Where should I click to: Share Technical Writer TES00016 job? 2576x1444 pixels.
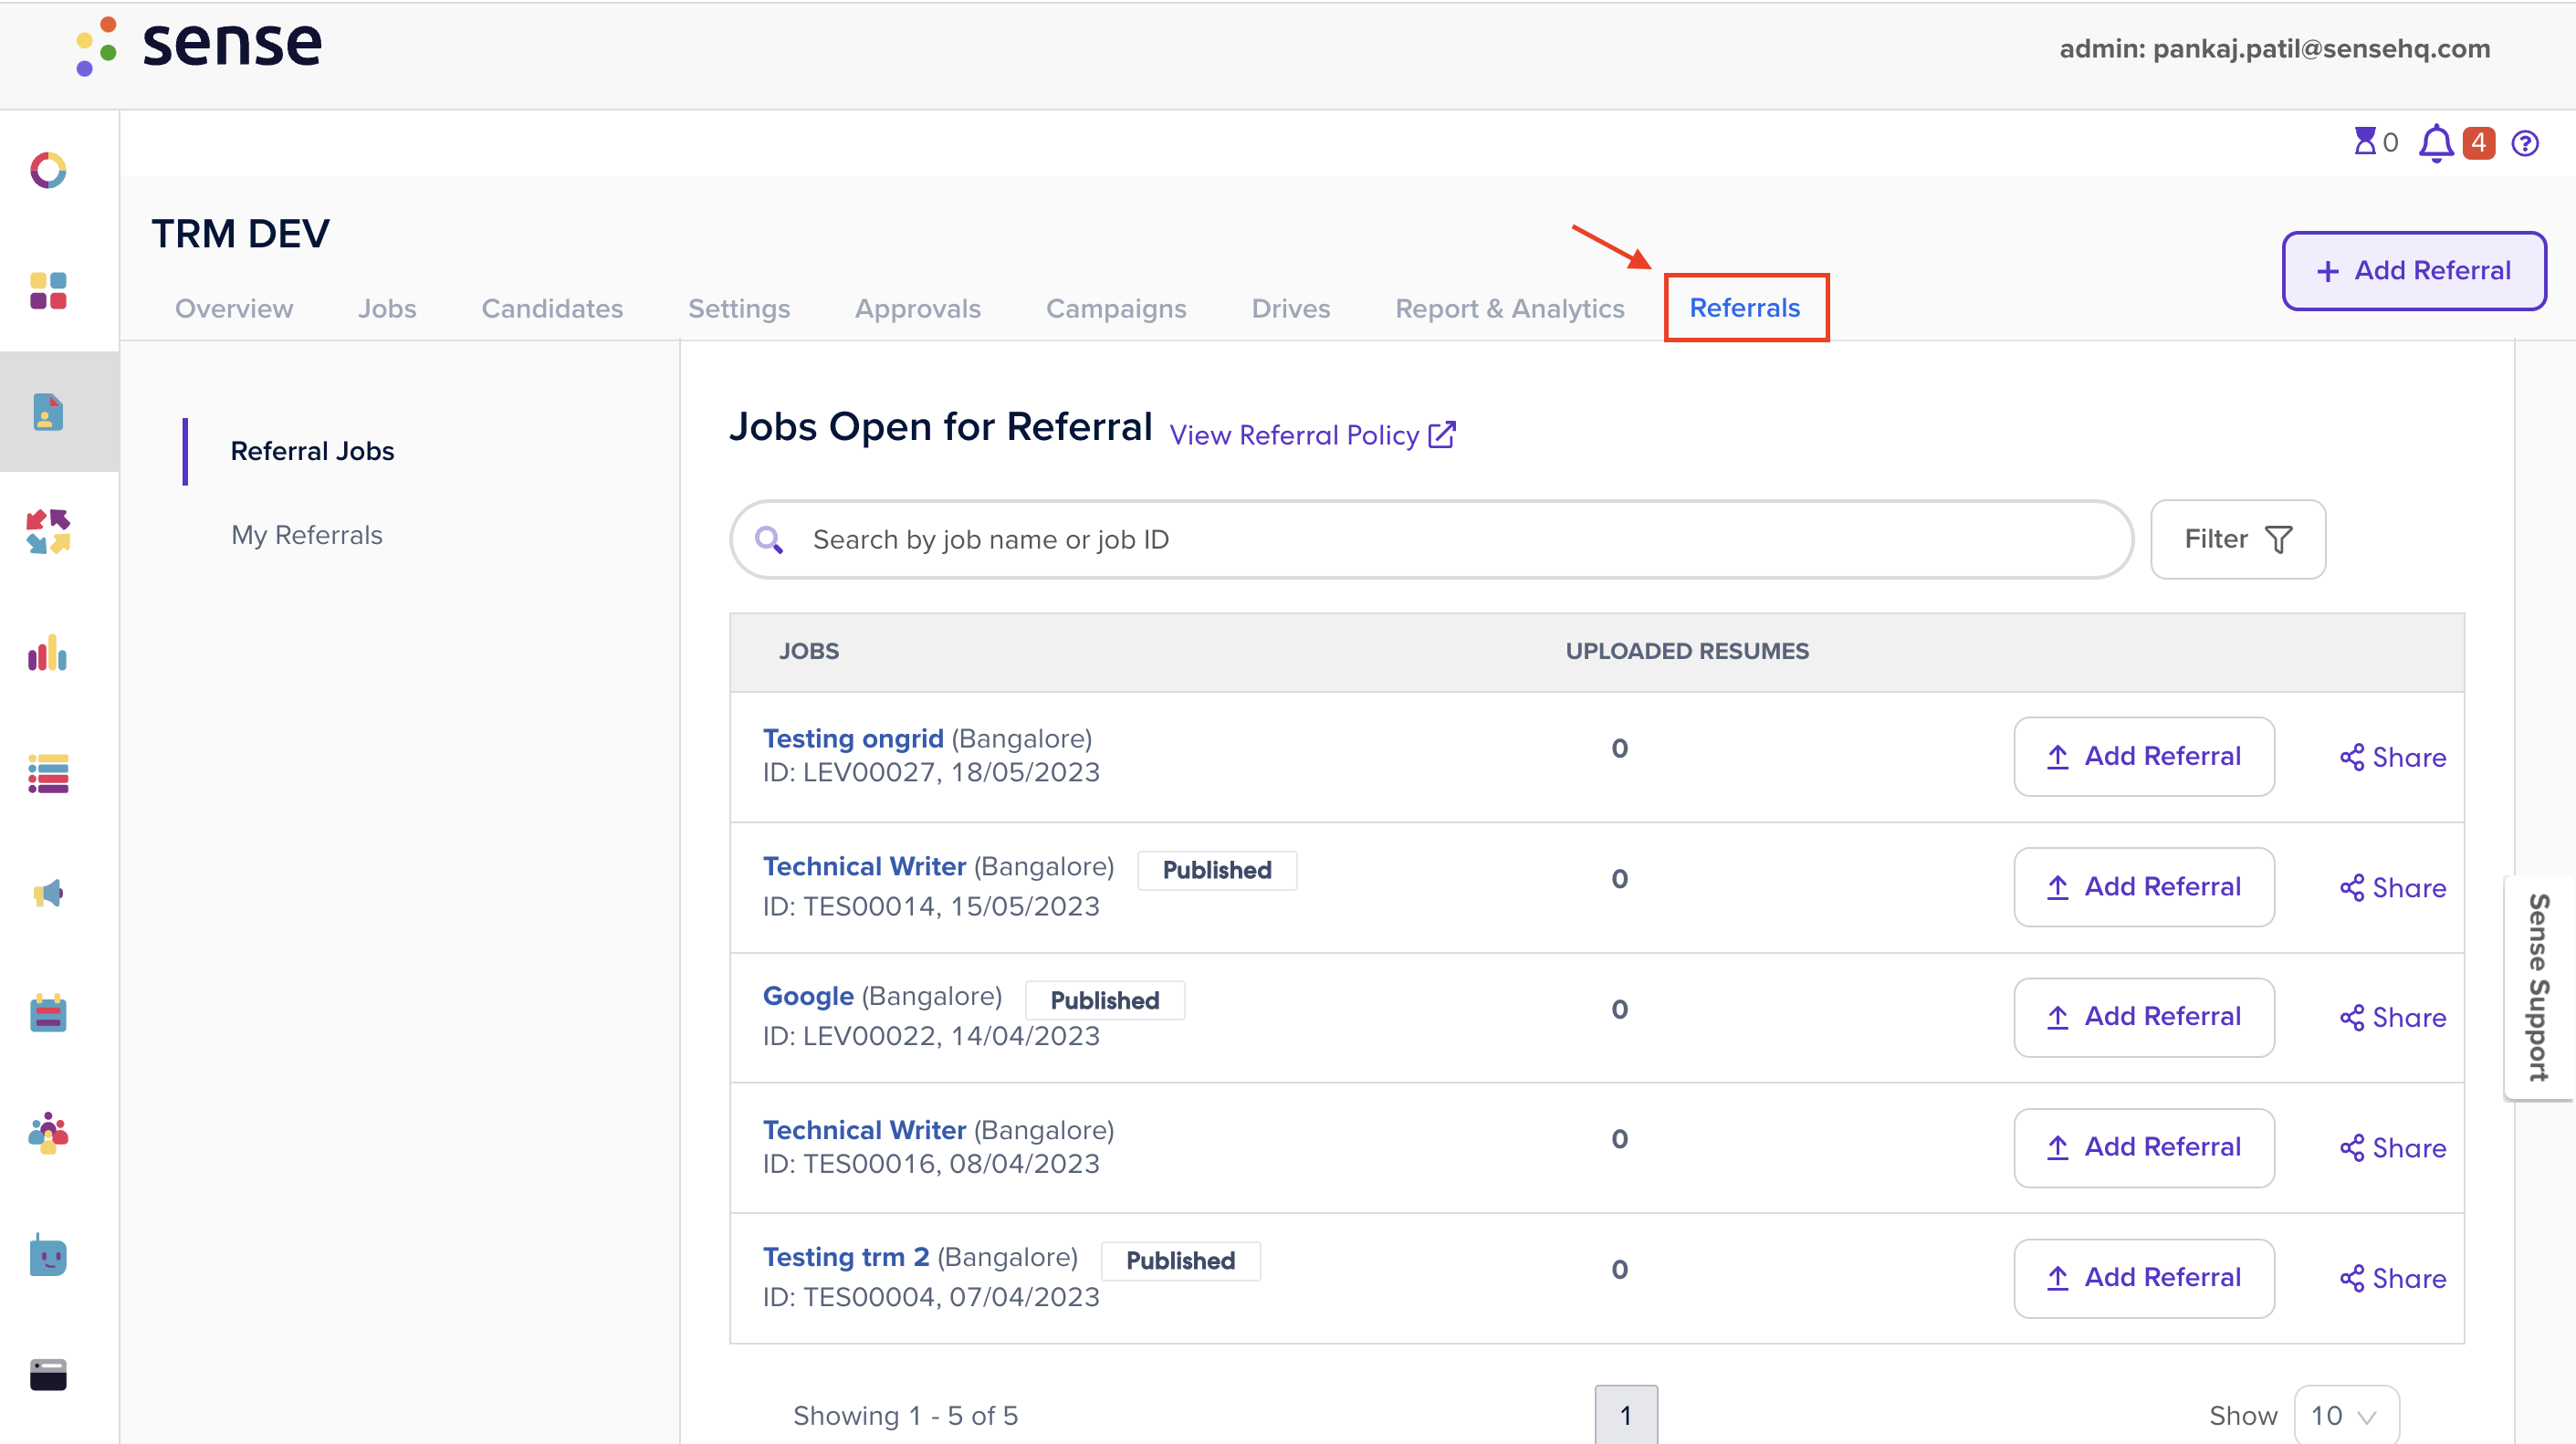point(2393,1148)
